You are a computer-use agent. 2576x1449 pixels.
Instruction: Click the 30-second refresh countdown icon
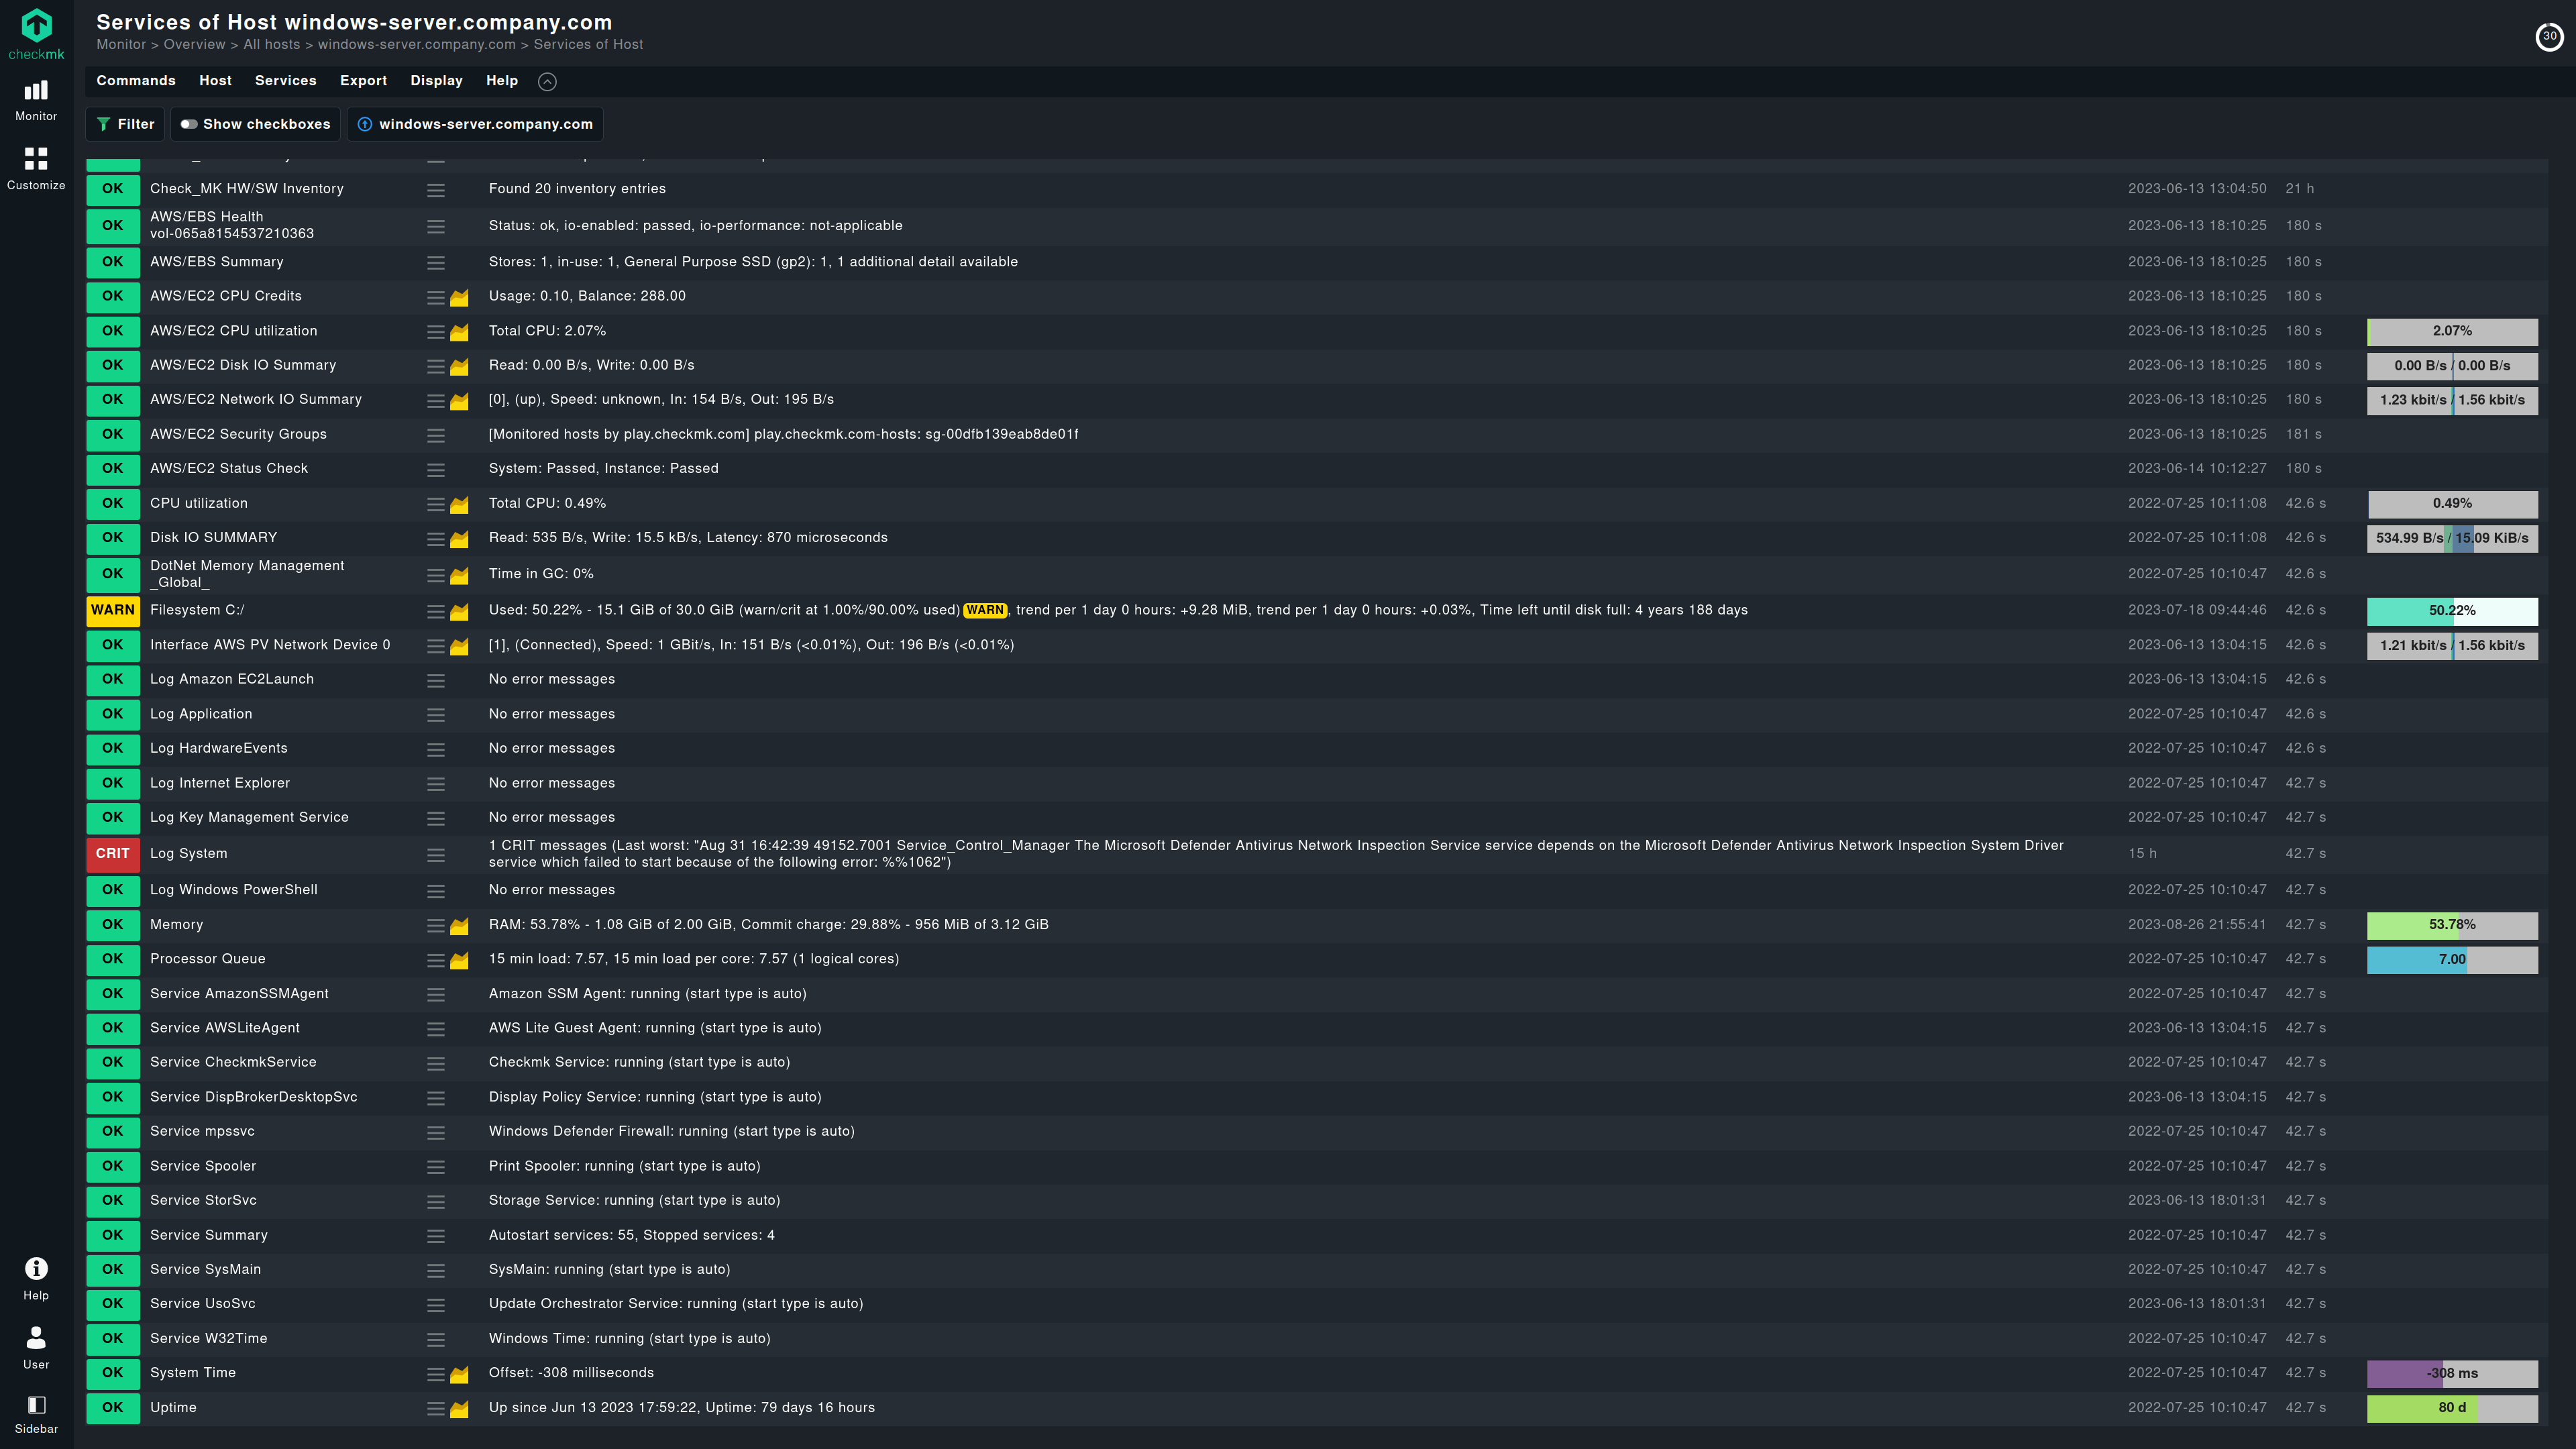[2549, 37]
